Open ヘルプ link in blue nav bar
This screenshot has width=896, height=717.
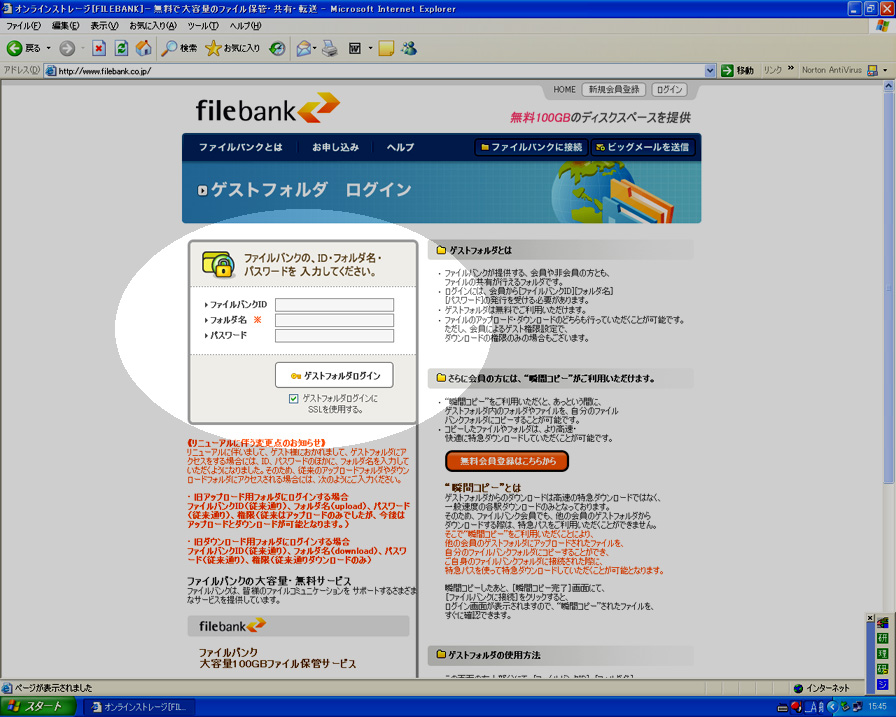click(400, 147)
